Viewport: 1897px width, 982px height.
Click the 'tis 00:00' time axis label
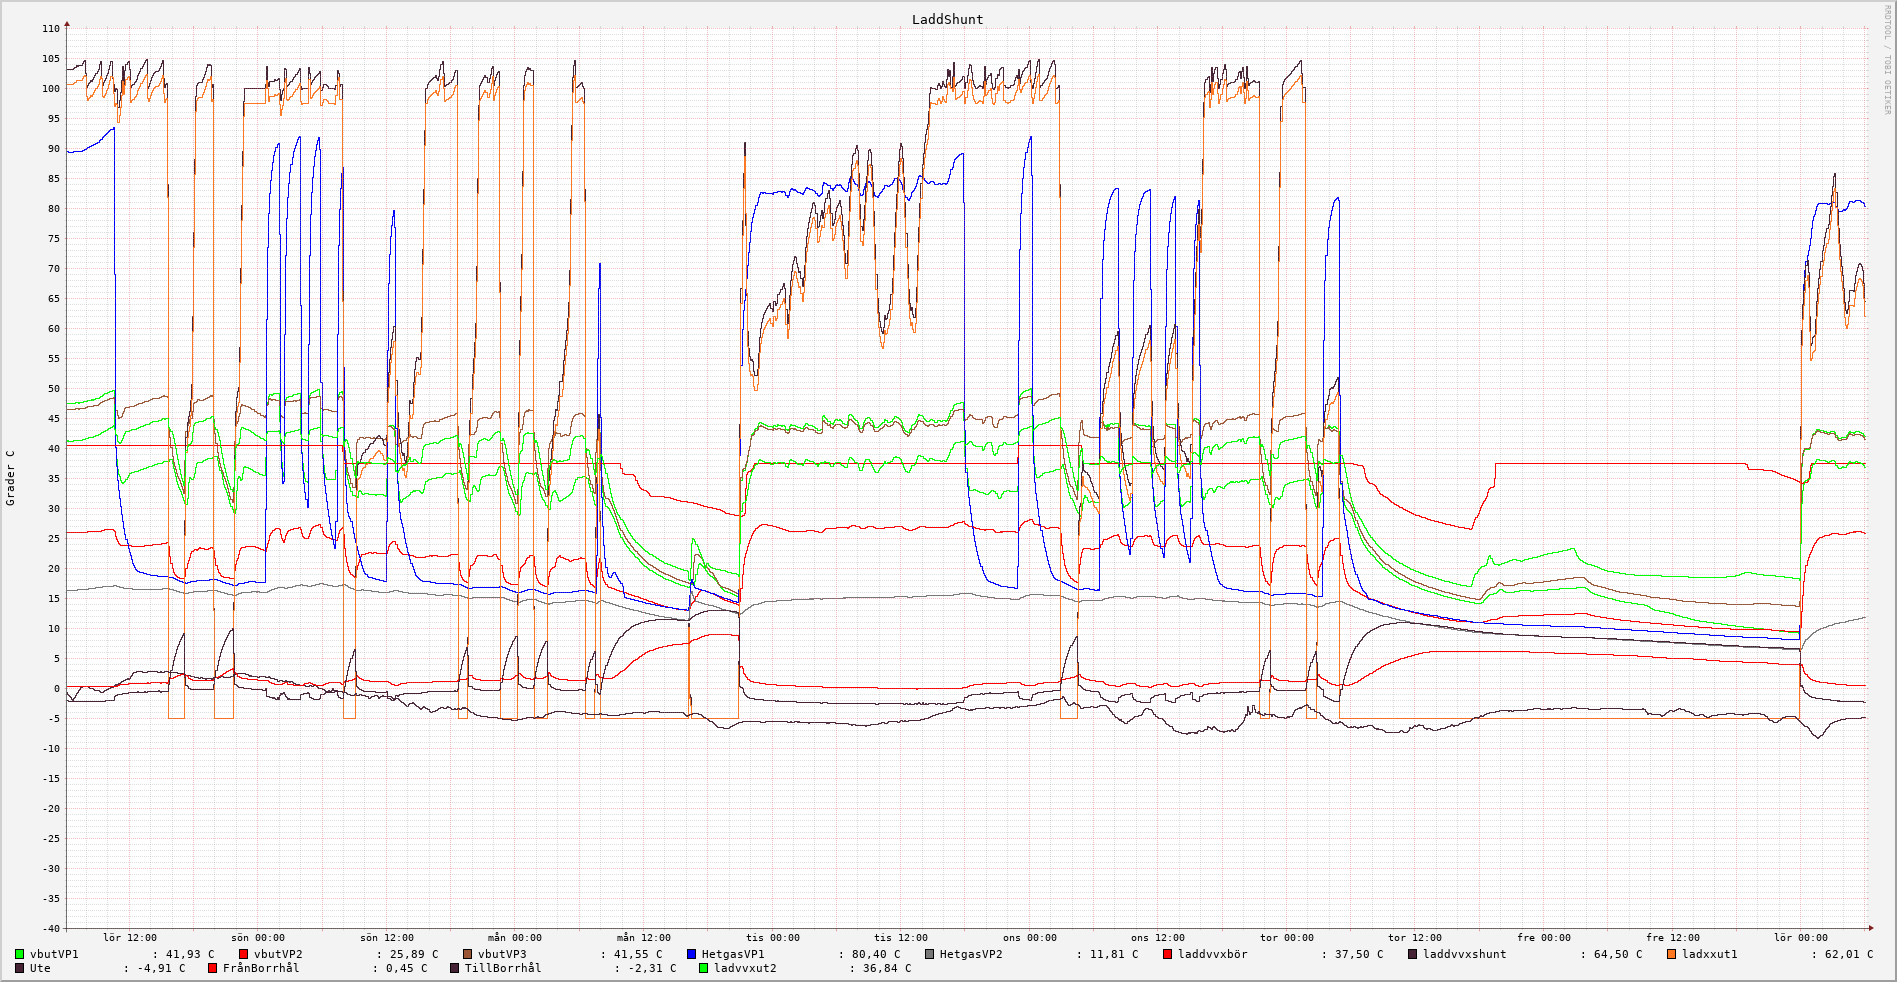(x=771, y=938)
